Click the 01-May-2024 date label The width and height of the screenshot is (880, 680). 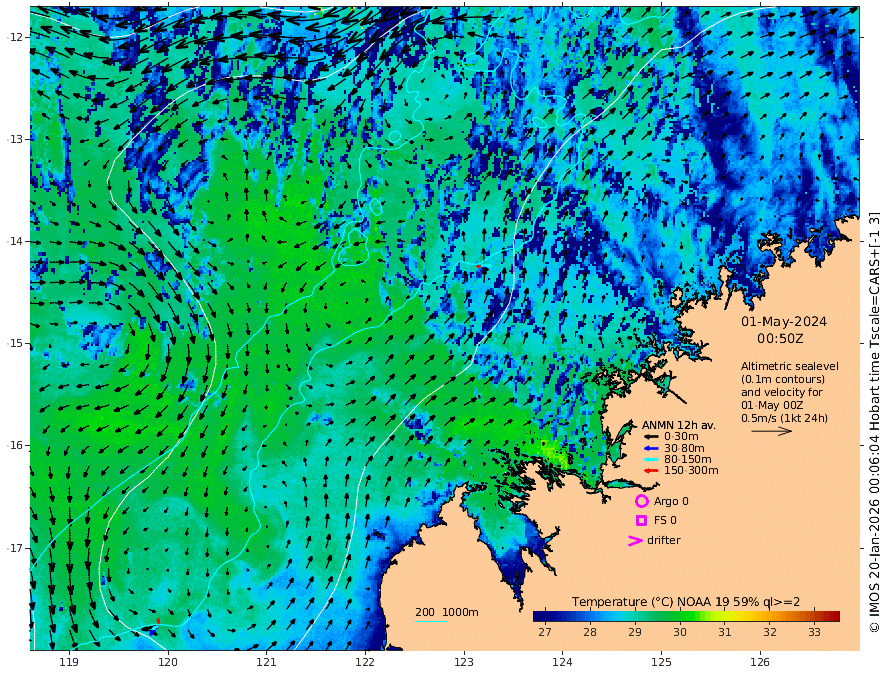[783, 321]
